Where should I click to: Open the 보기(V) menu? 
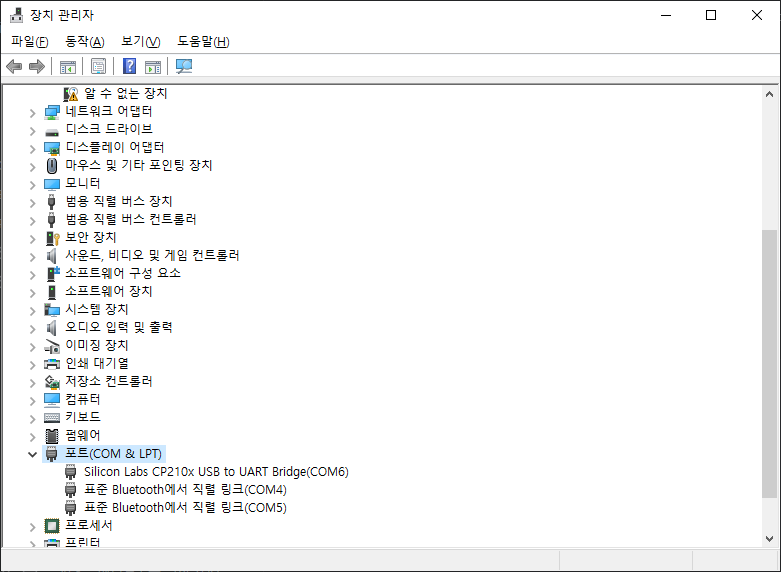(x=140, y=41)
